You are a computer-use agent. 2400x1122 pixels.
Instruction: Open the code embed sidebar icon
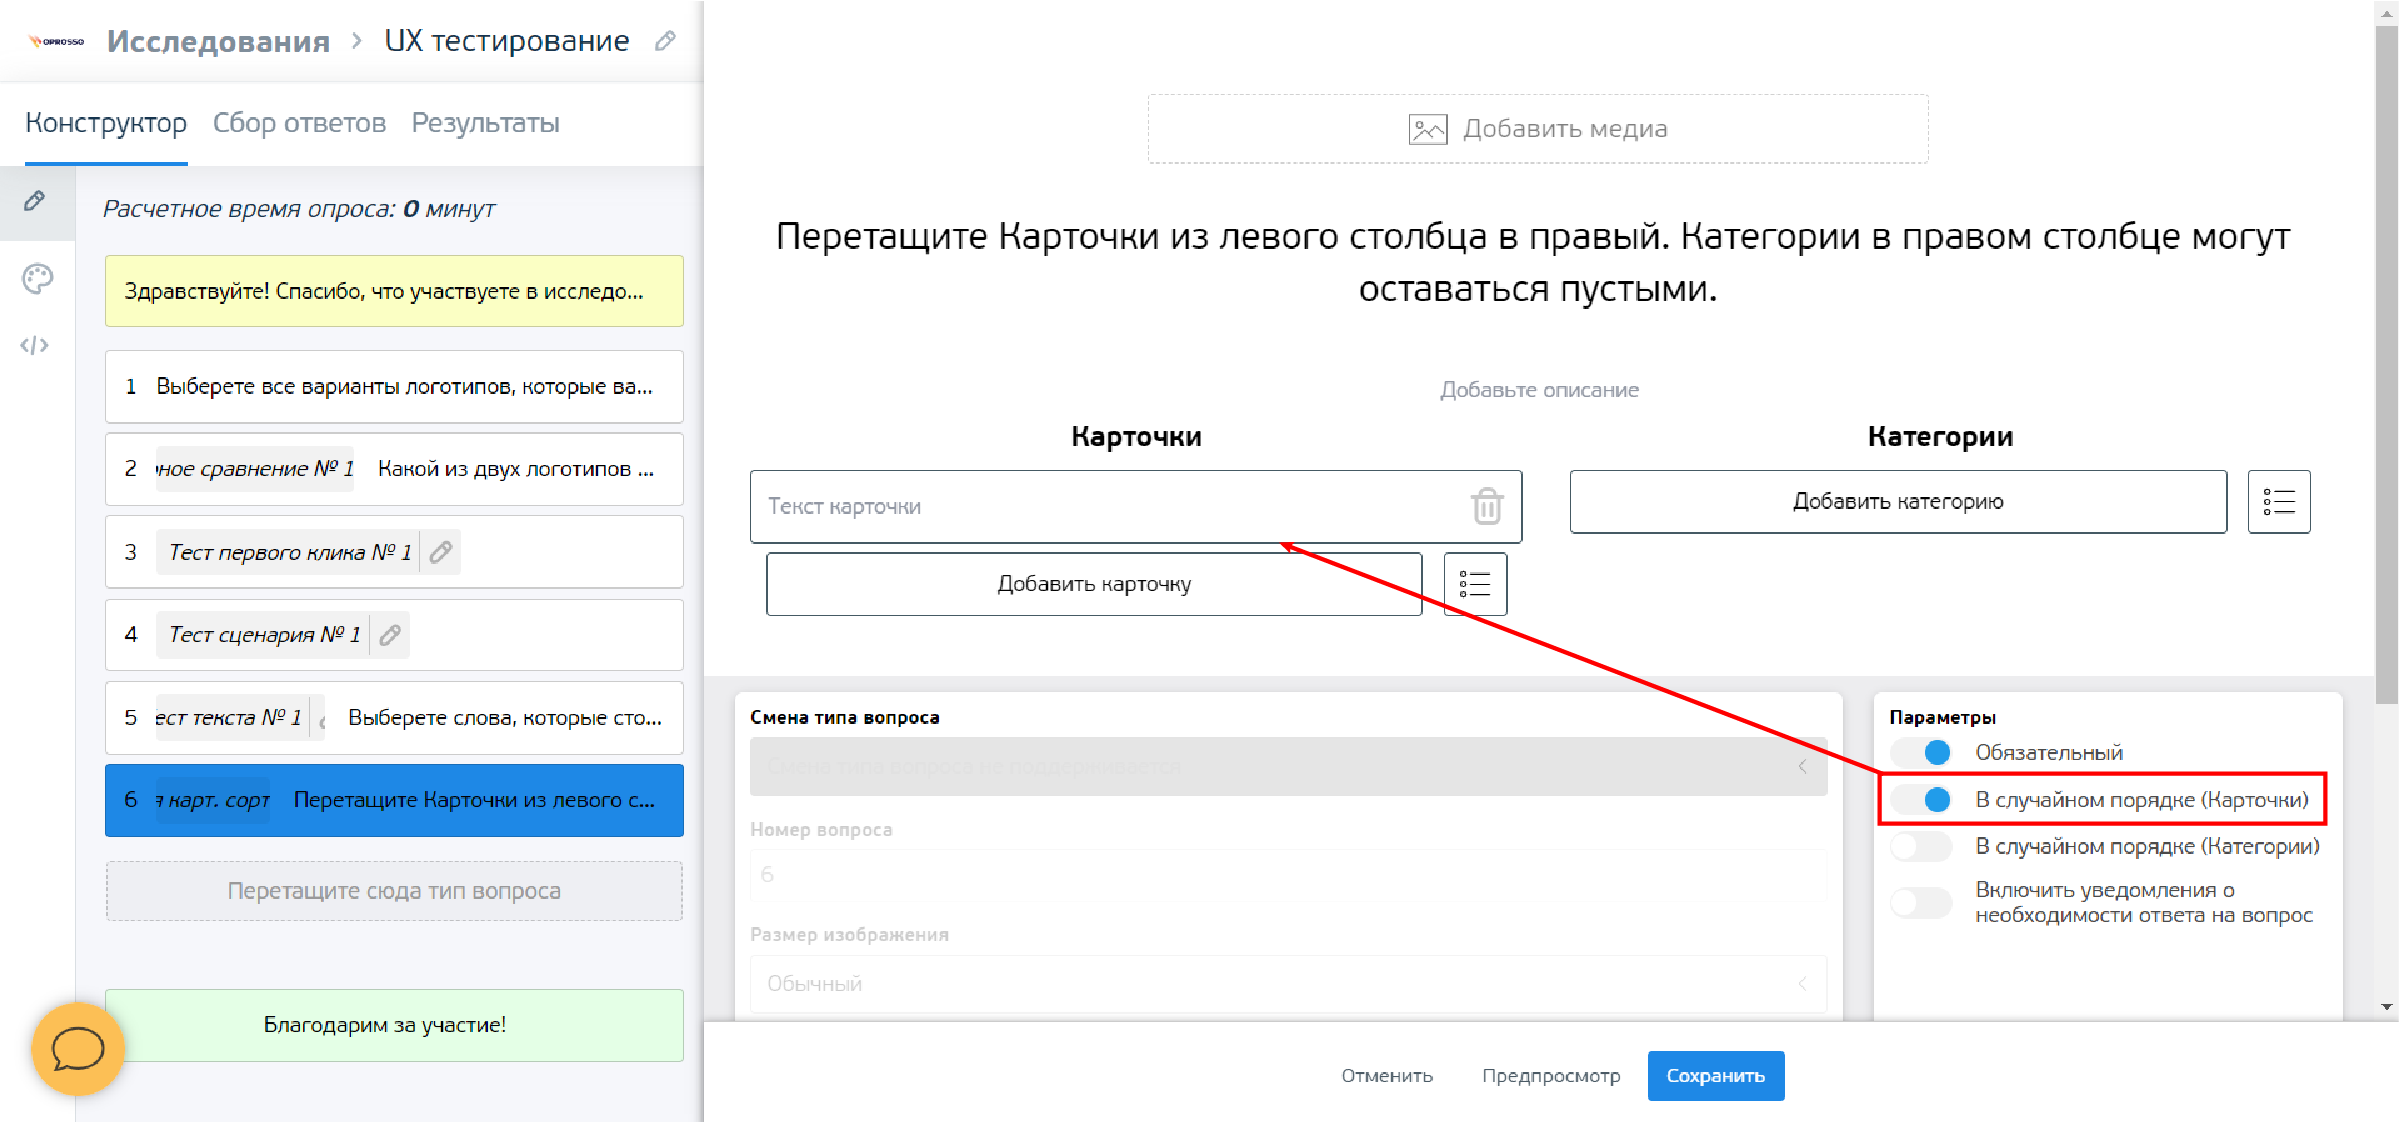pos(35,346)
